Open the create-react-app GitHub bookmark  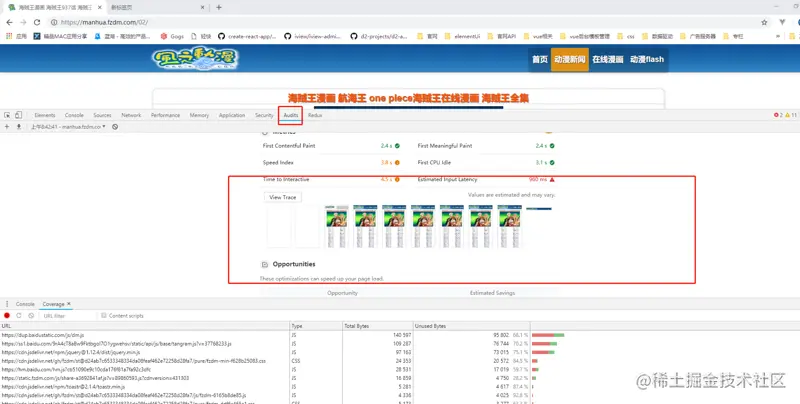point(248,36)
